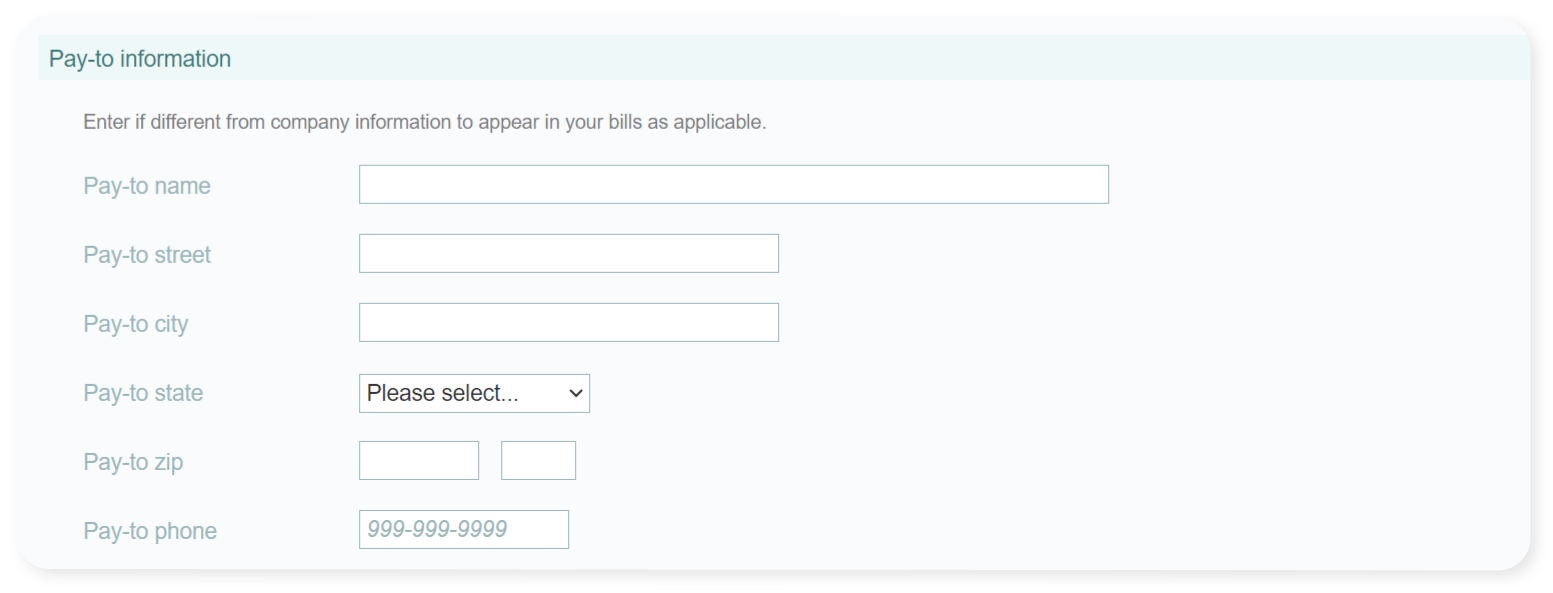The height and width of the screenshot is (593, 1553).
Task: Select the 'Pay-to city' label text
Action: [x=136, y=324]
